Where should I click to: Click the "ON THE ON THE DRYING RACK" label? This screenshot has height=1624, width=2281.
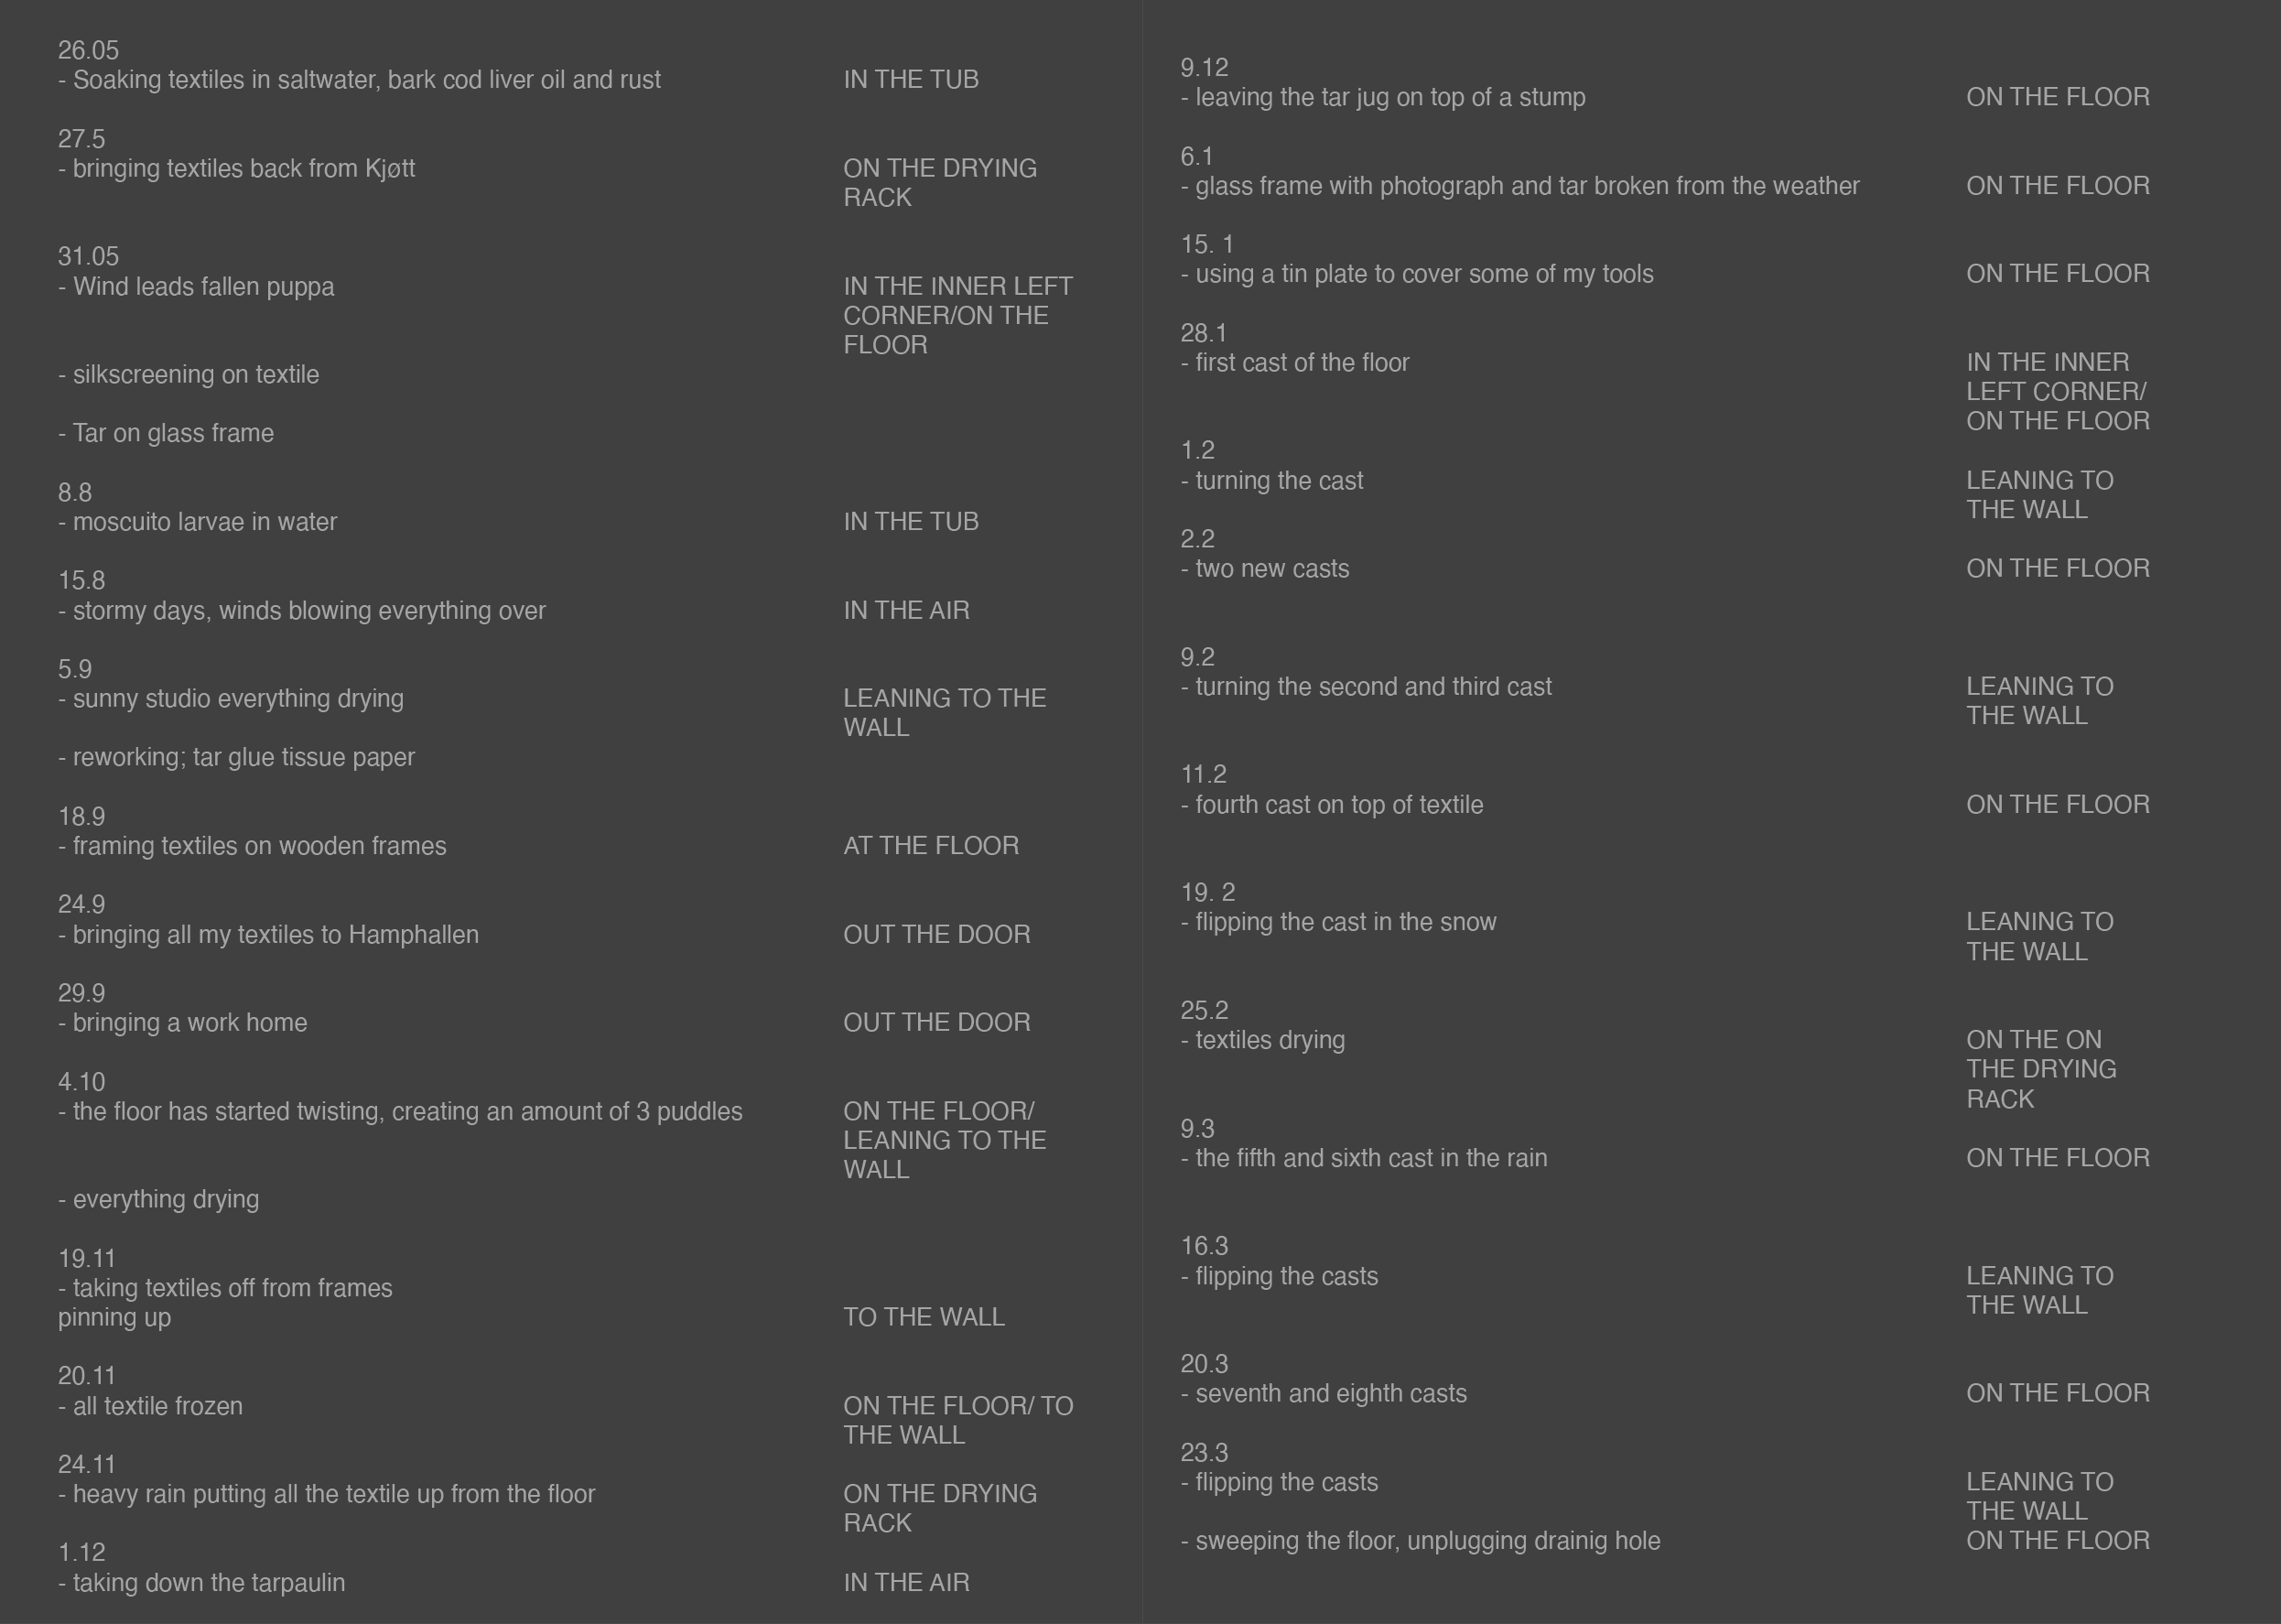[x=2040, y=1069]
